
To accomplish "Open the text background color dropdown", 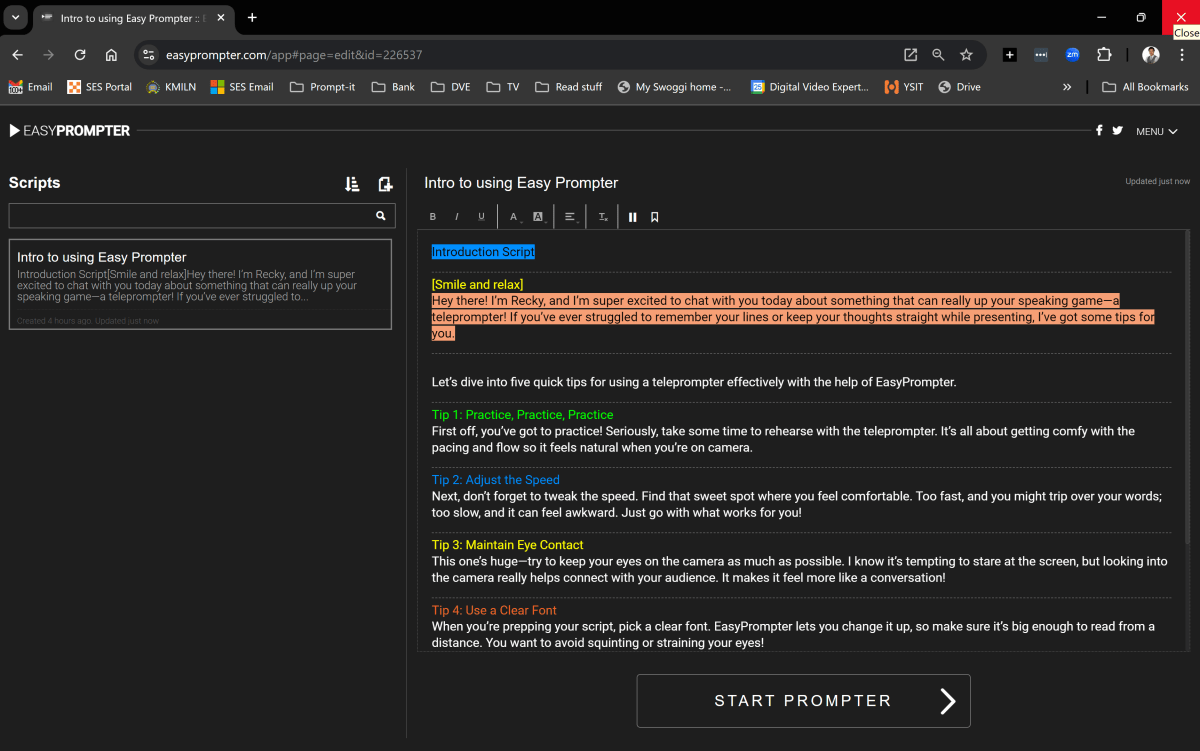I will tap(538, 217).
